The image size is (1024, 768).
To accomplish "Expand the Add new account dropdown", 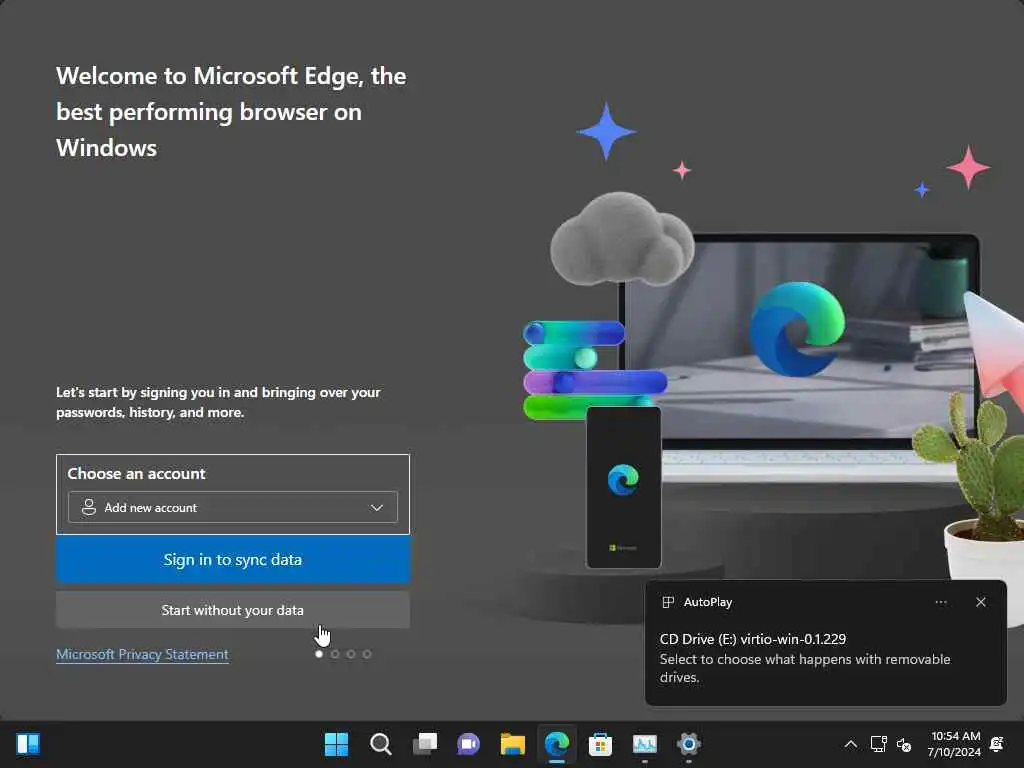I will (x=233, y=507).
